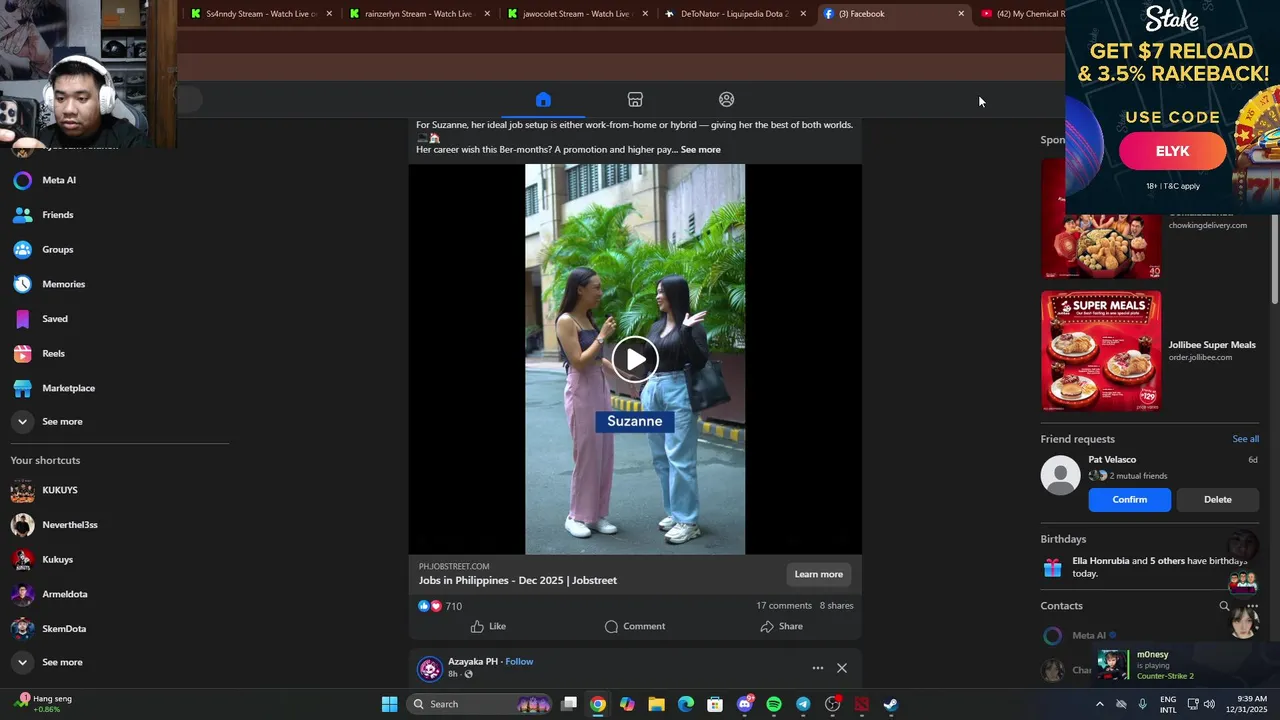Open Steam from taskbar
The width and height of the screenshot is (1280, 720).
pos(891,704)
